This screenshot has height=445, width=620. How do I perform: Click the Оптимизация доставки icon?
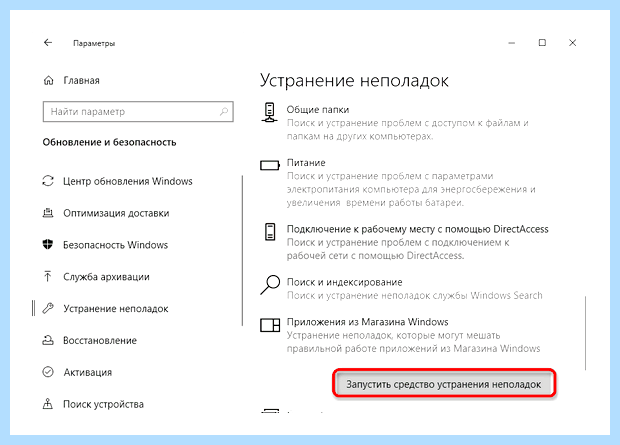48,213
